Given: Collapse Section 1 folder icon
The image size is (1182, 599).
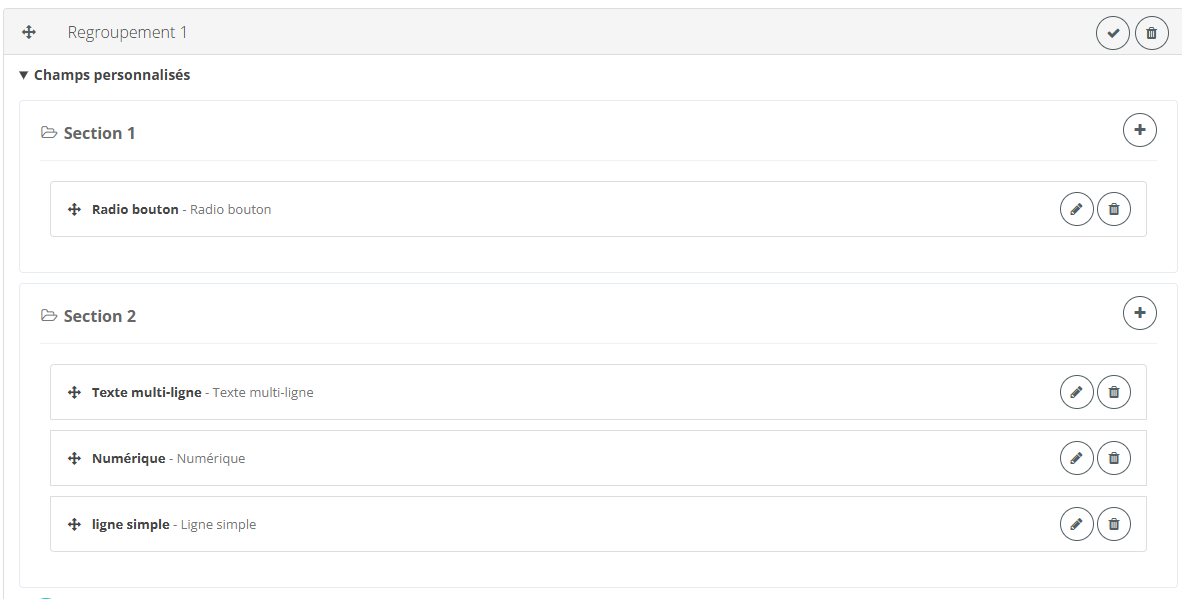Looking at the screenshot, I should click(49, 133).
